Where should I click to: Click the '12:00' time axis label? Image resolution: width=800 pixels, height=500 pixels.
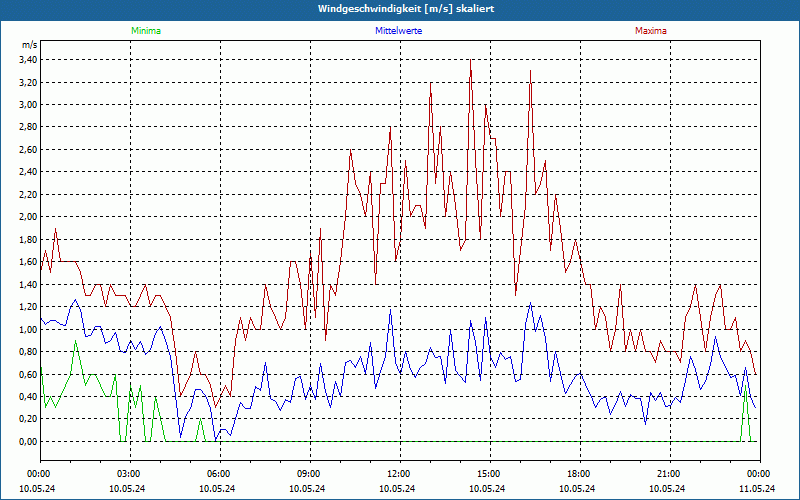pos(400,474)
